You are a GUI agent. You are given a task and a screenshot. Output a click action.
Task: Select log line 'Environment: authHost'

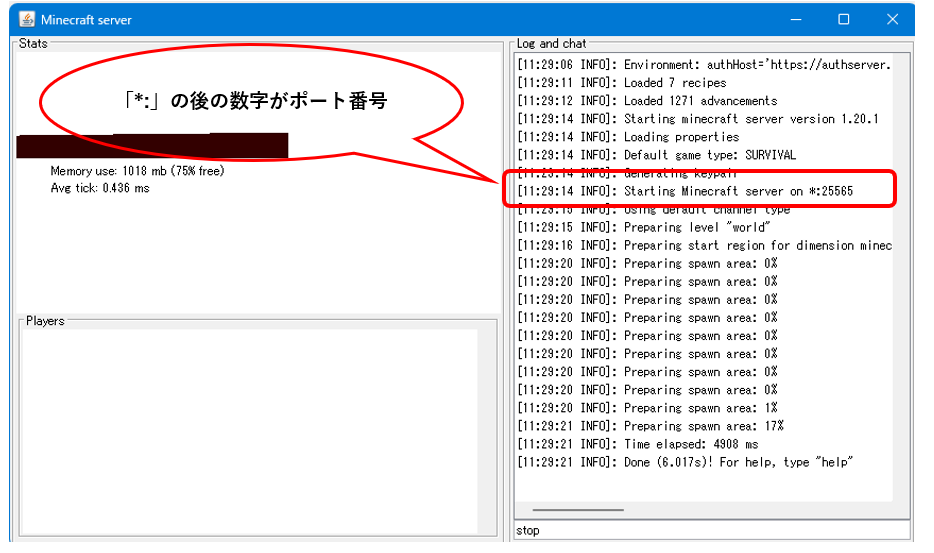[704, 64]
